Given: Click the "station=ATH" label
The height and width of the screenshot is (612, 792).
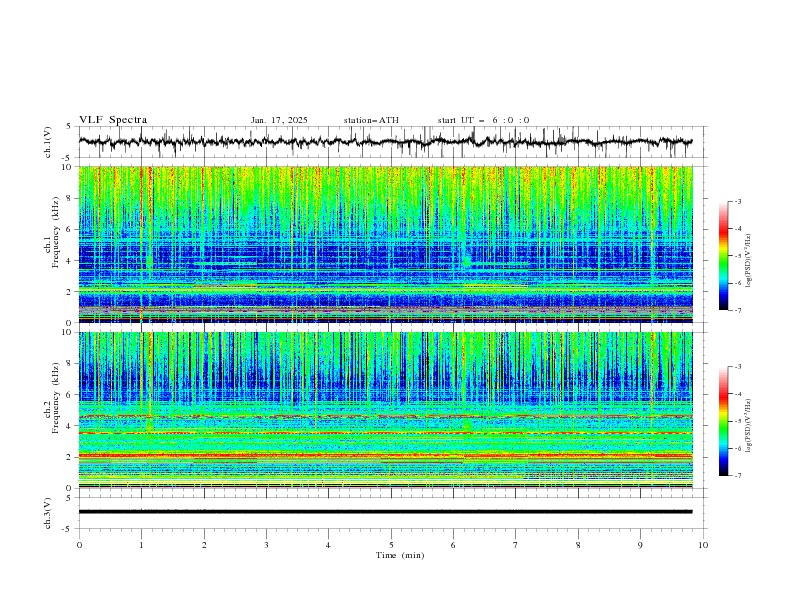Looking at the screenshot, I should coord(371,120).
